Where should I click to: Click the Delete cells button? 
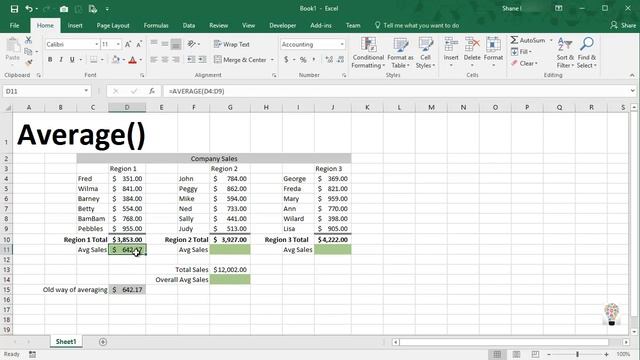point(472,52)
